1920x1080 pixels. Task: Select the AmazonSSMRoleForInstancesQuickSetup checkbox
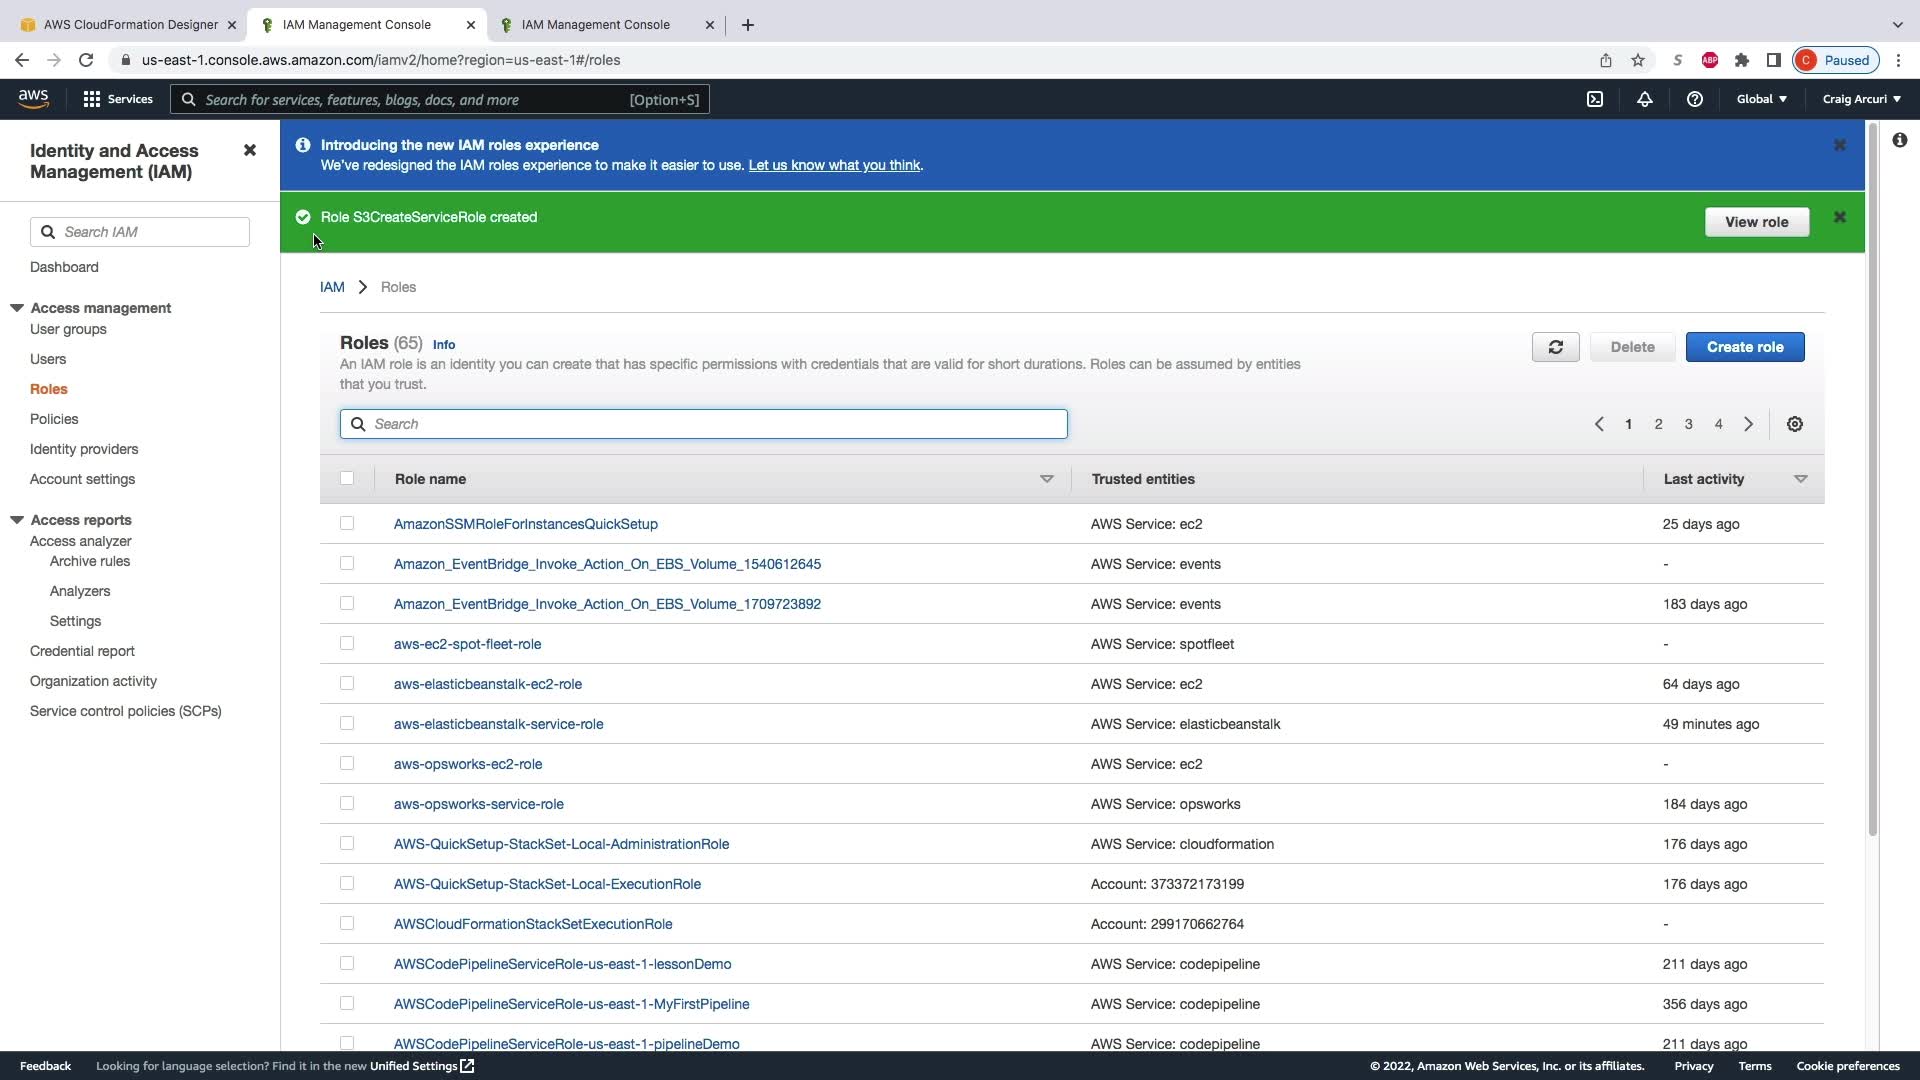pyautogui.click(x=347, y=523)
